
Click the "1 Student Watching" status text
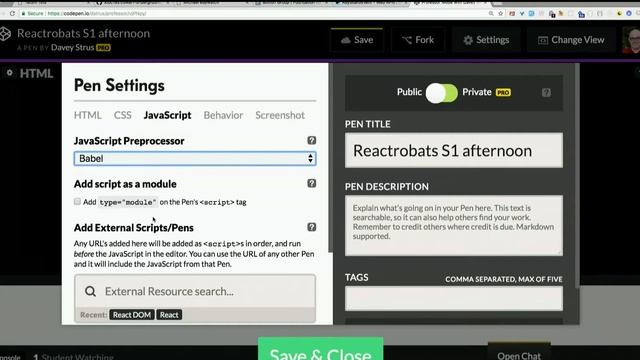coord(73,357)
